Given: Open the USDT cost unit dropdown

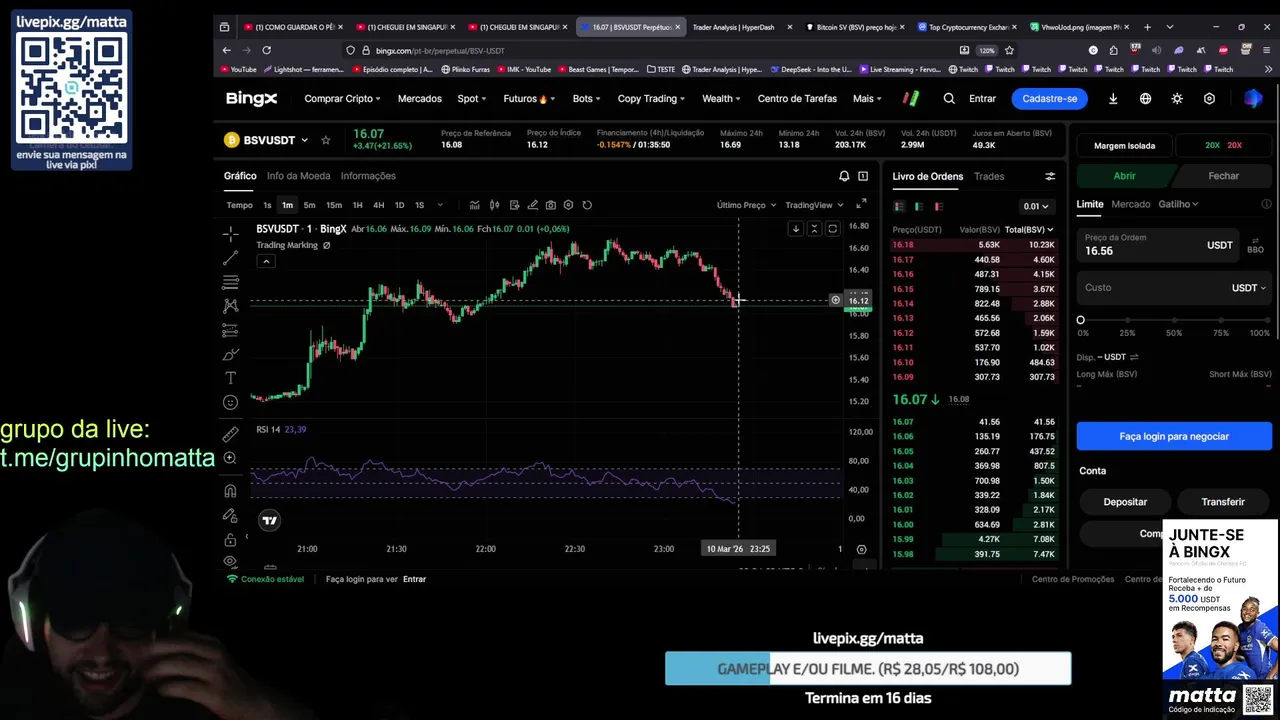Looking at the screenshot, I should [x=1248, y=288].
